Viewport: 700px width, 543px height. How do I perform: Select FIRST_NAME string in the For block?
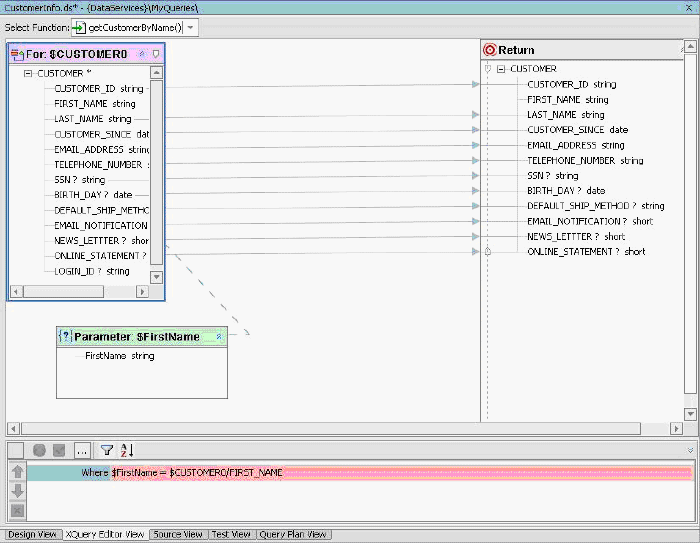[95, 104]
